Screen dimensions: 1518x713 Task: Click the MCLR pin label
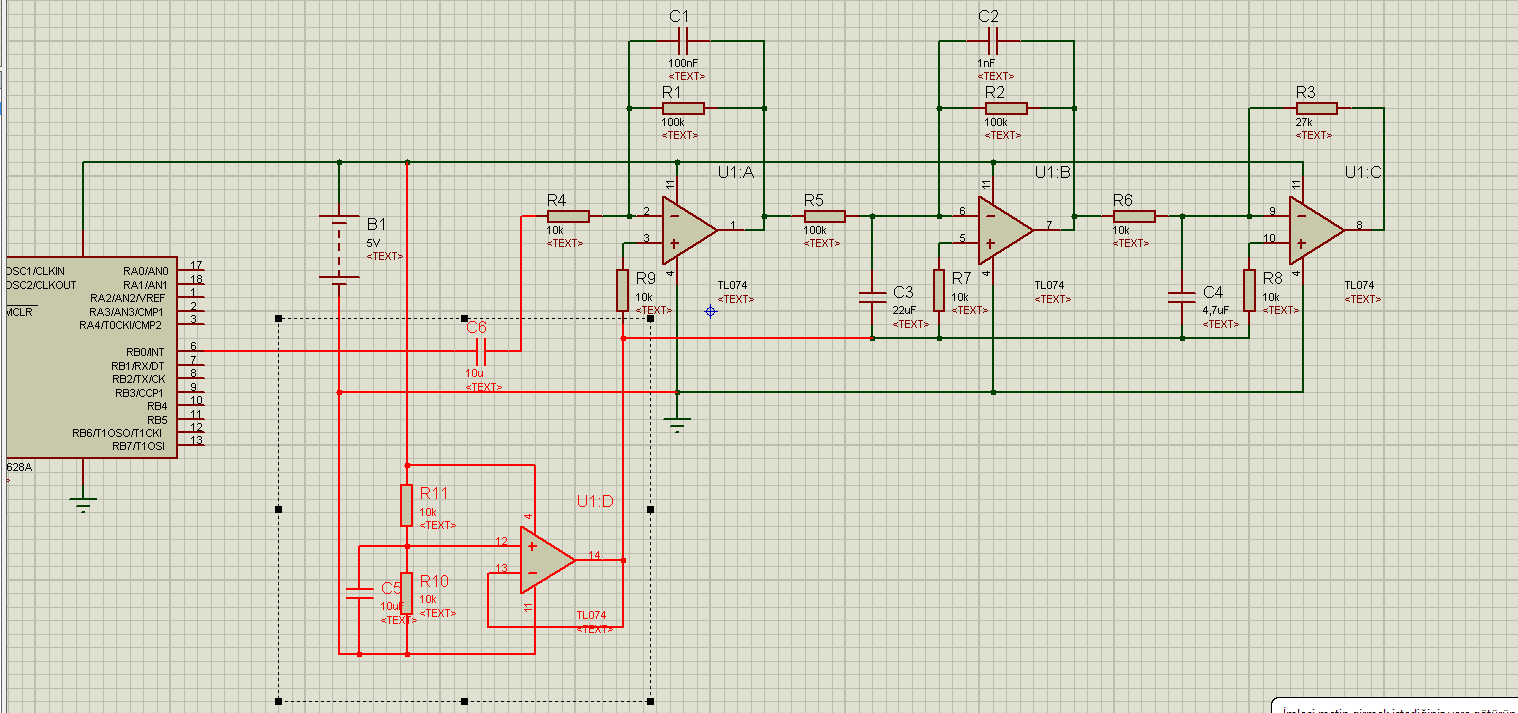[20, 311]
